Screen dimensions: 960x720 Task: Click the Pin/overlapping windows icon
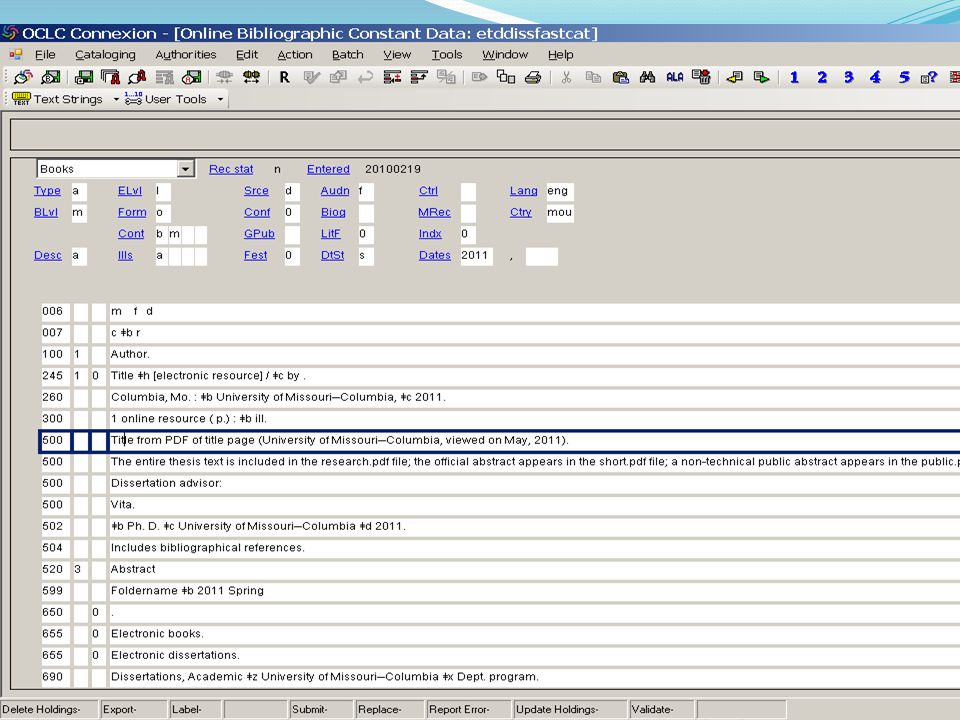pyautogui.click(x=506, y=77)
